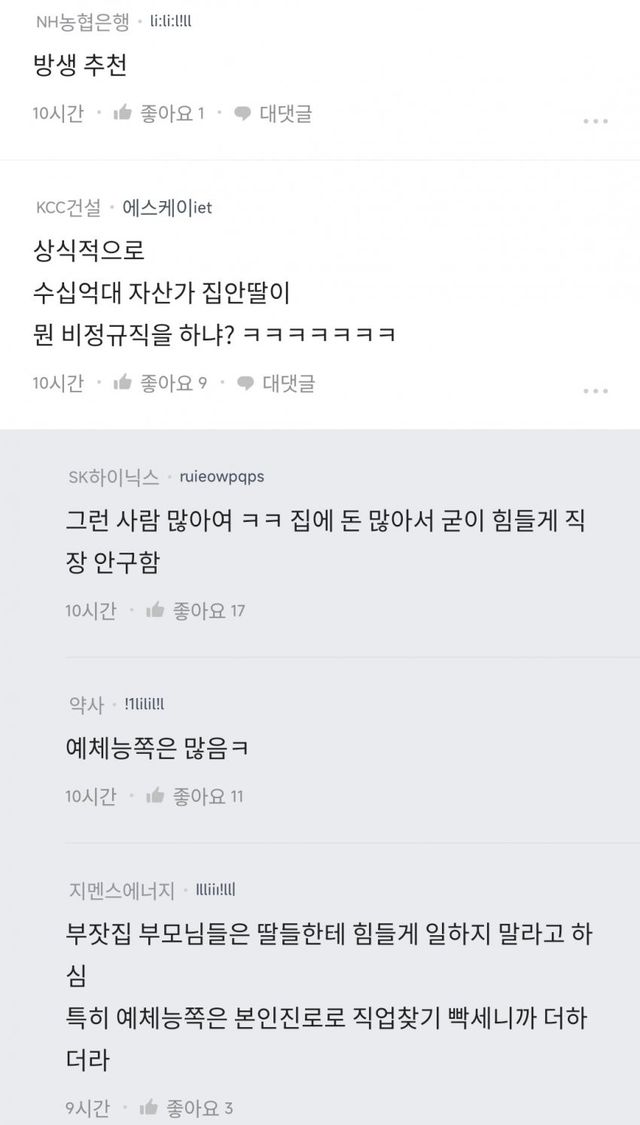The width and height of the screenshot is (640, 1125).
Task: Click speech bubble icon under KCC건설 comment
Action: 244,382
